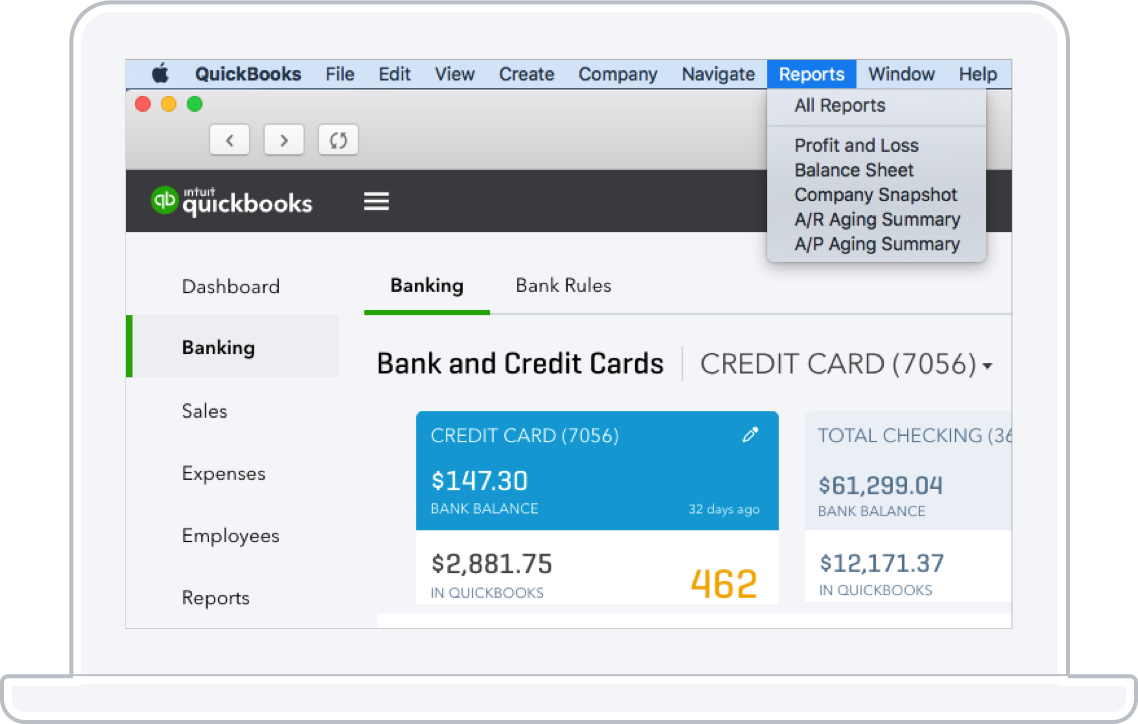
Task: Select Profit and Loss from the Reports menu
Action: point(856,145)
